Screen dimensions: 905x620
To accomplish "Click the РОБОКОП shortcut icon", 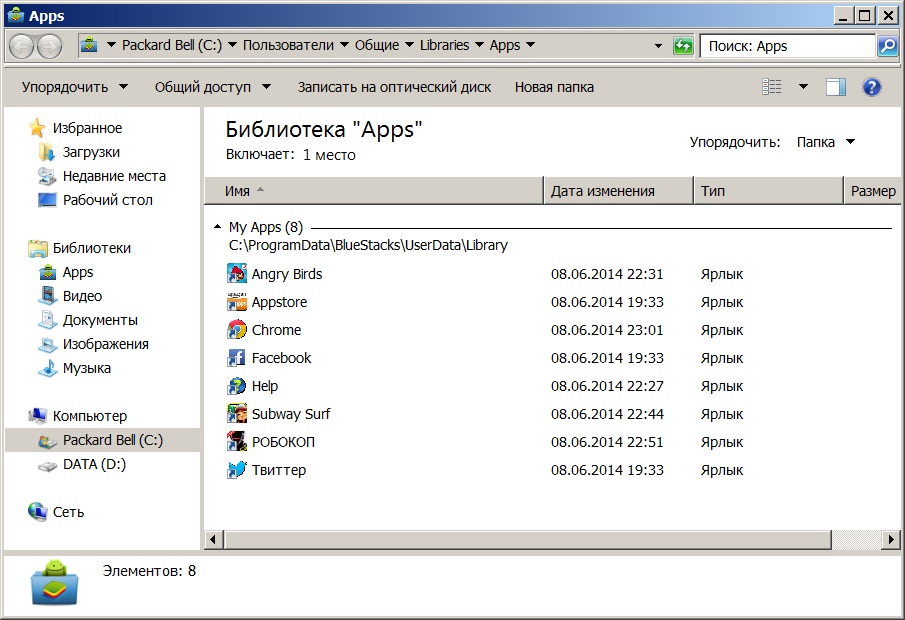I will tap(237, 442).
